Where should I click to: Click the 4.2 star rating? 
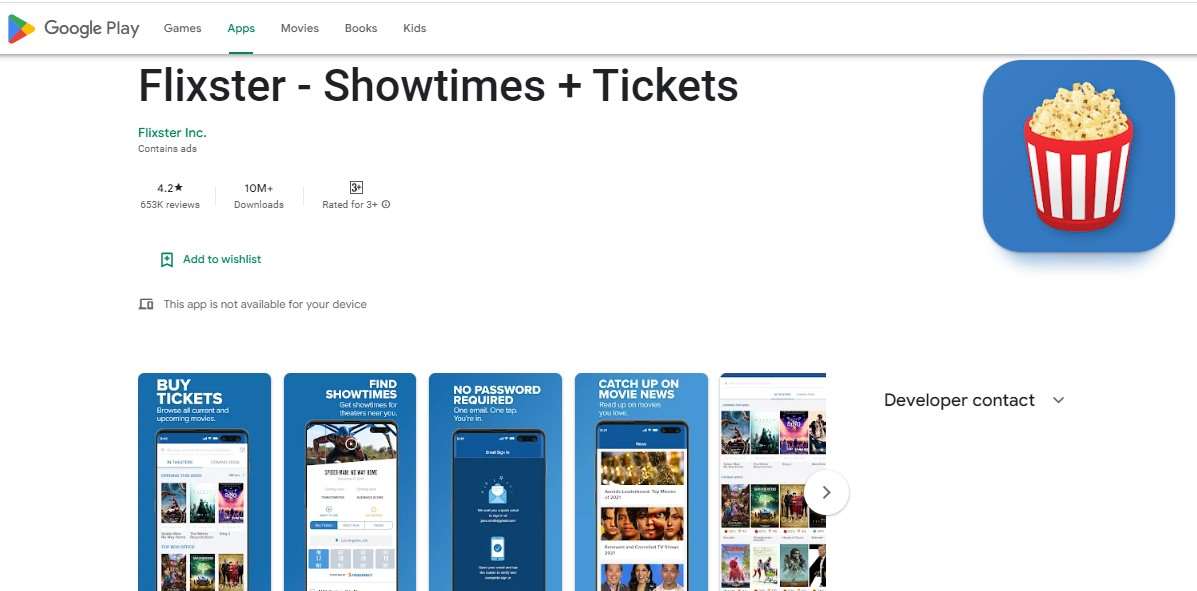[170, 188]
